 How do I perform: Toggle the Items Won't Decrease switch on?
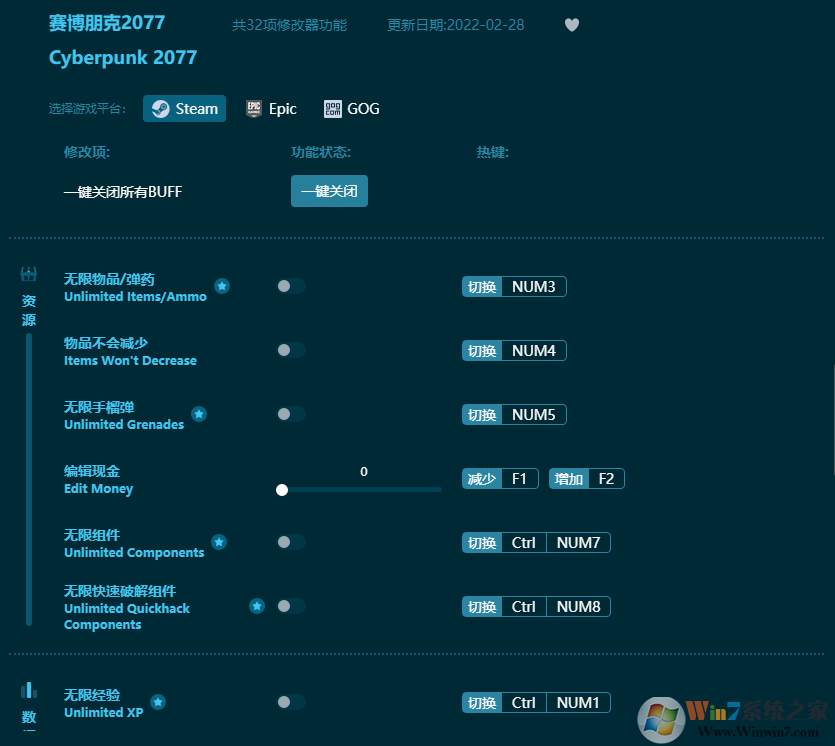[x=291, y=350]
